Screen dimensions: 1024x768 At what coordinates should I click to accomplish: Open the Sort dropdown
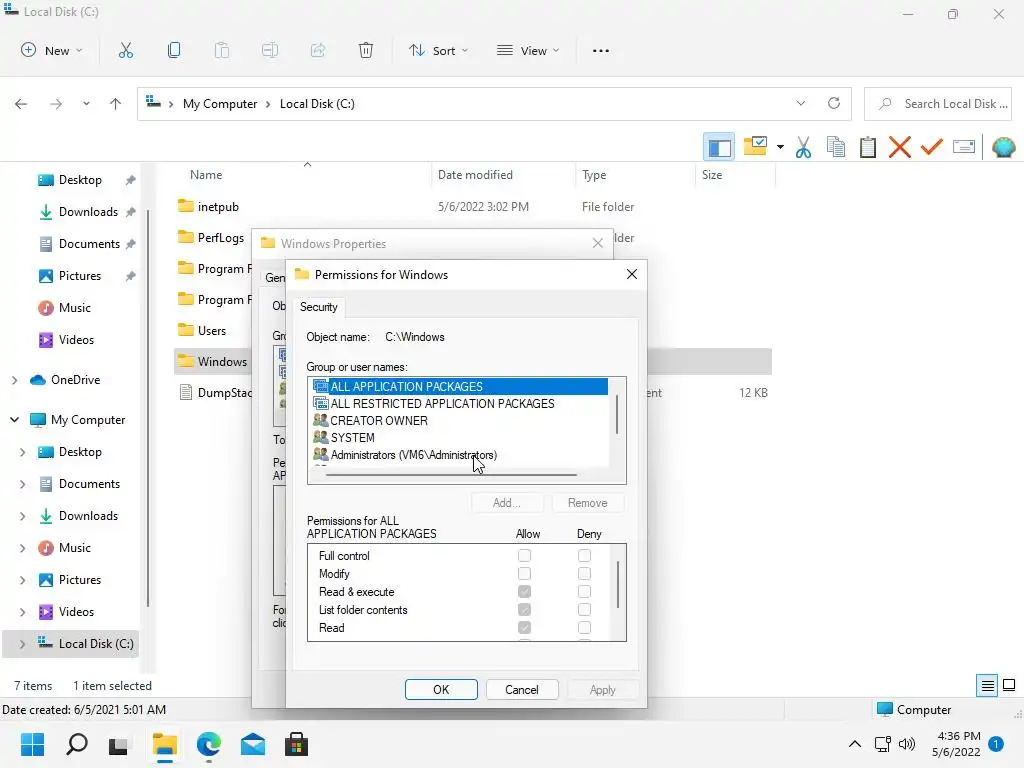click(x=438, y=50)
